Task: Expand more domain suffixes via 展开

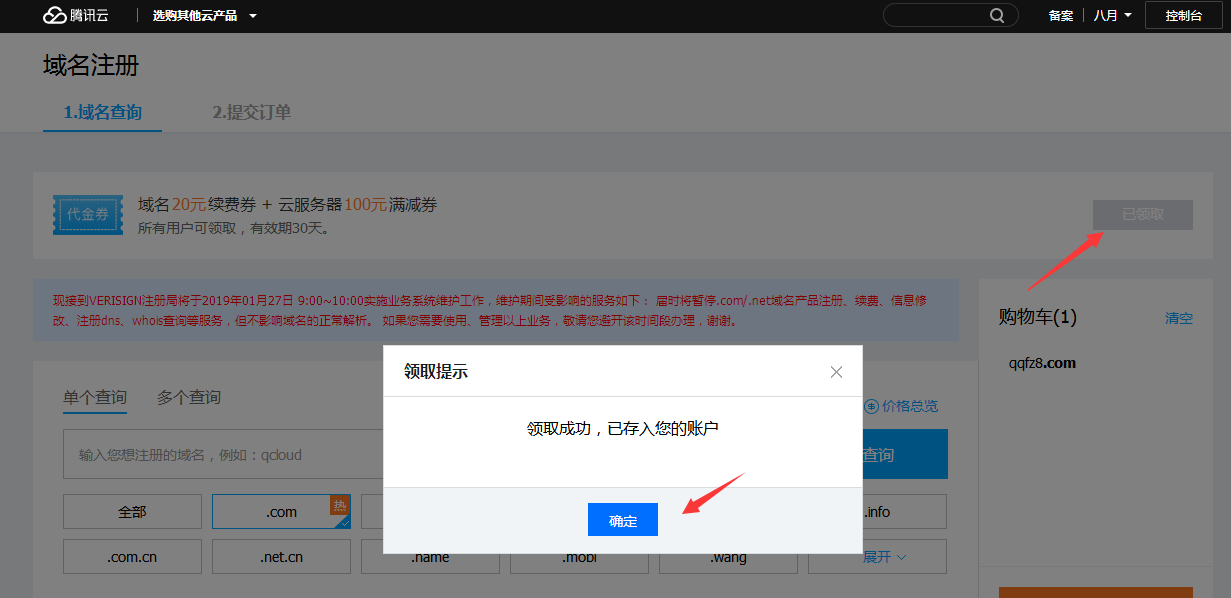Action: (x=883, y=557)
